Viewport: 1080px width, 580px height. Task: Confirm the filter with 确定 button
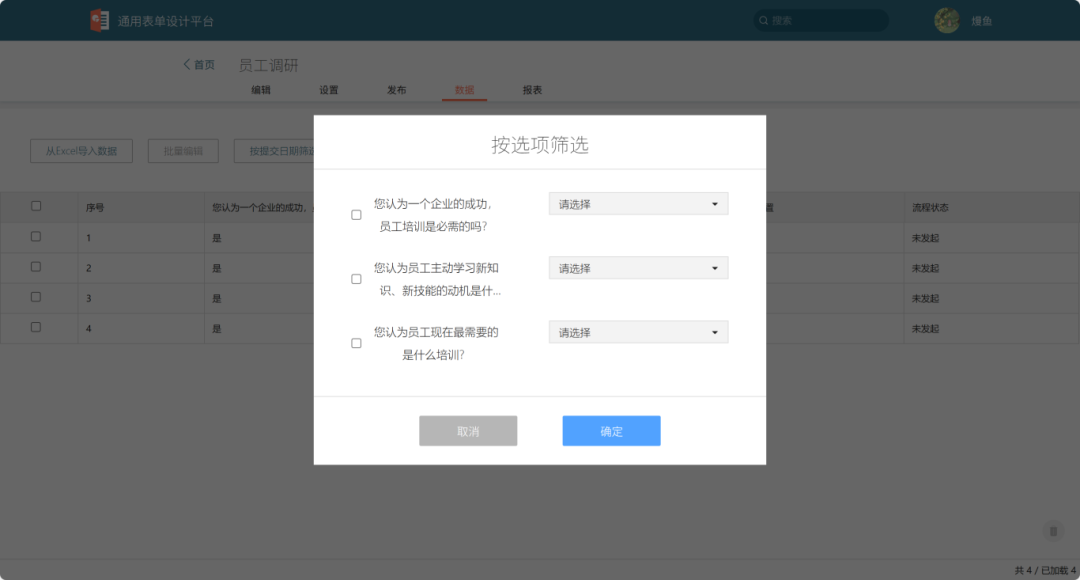tap(611, 430)
